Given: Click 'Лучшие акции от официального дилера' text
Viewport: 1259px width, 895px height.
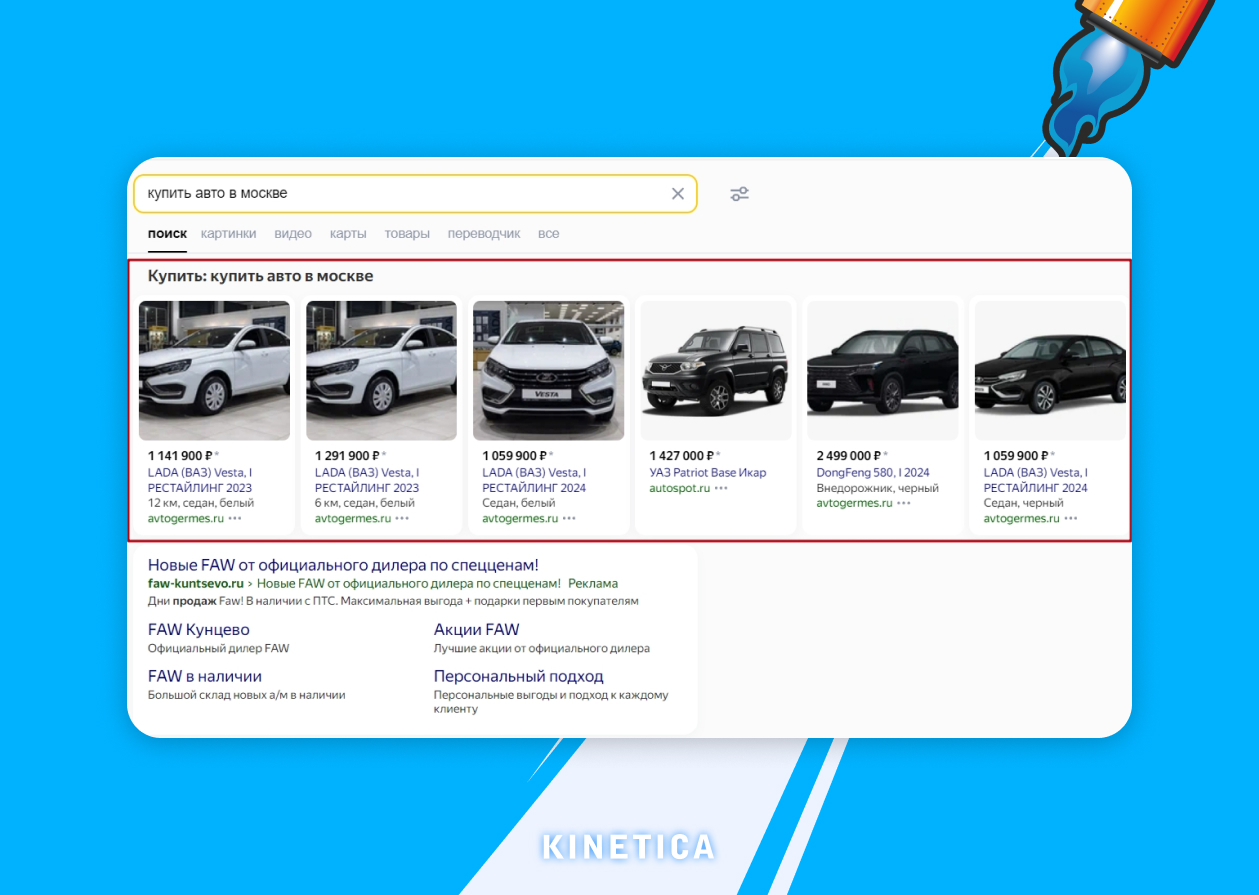Looking at the screenshot, I should click(x=542, y=648).
